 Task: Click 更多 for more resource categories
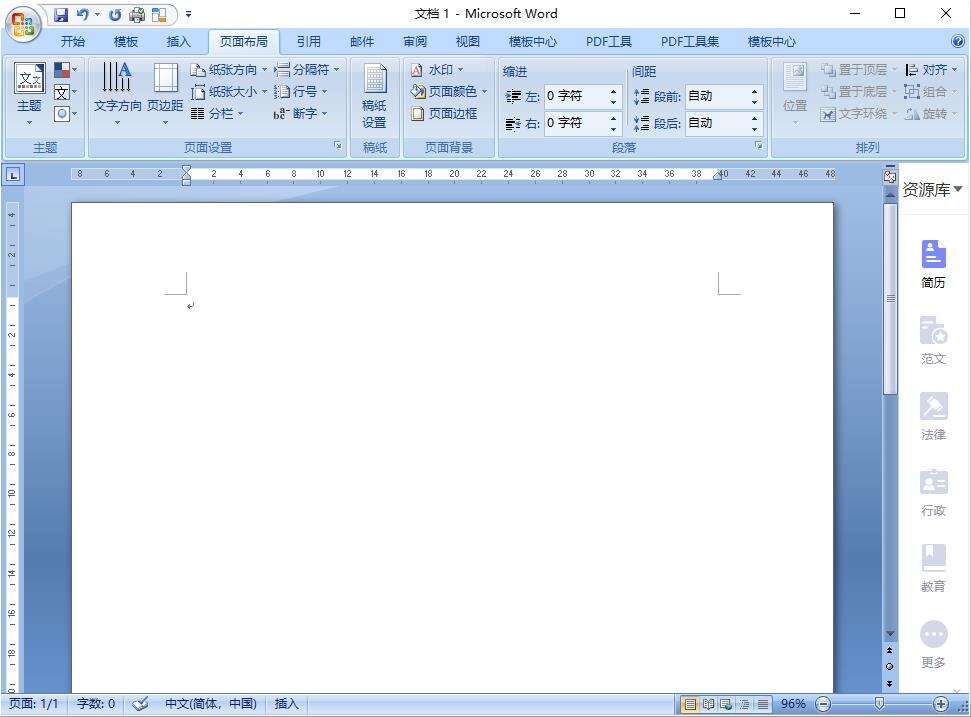(x=933, y=645)
